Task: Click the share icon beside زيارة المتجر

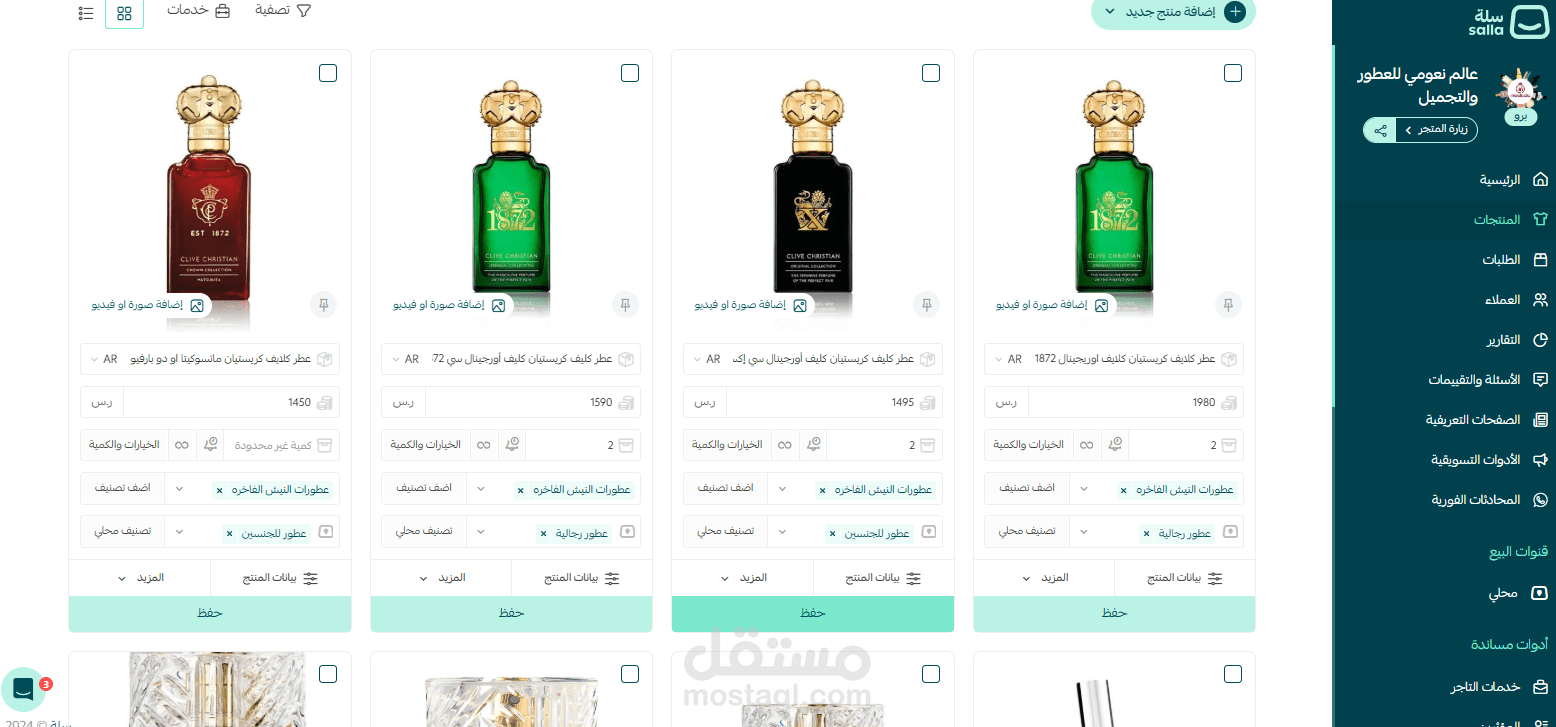Action: 1380,130
